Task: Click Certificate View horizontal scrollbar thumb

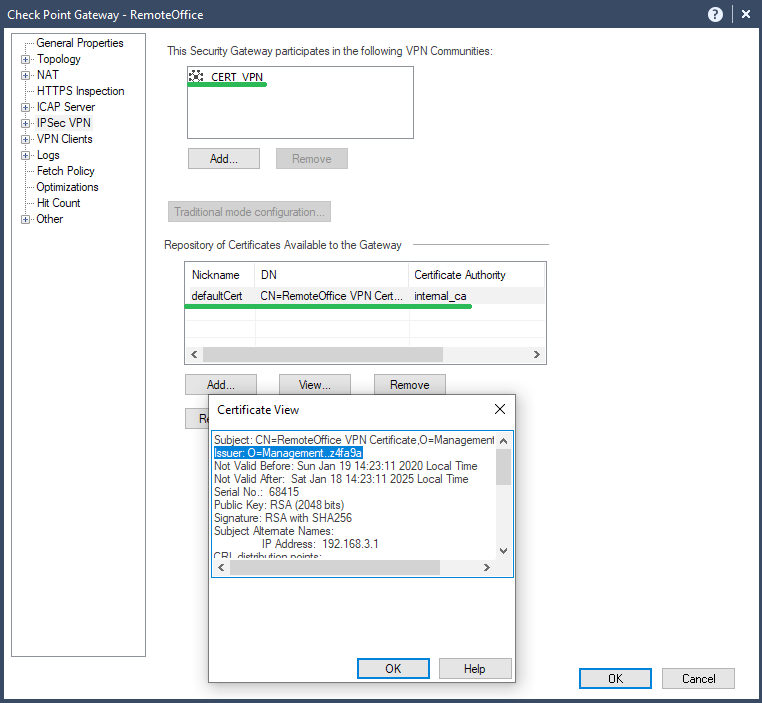Action: pos(335,567)
